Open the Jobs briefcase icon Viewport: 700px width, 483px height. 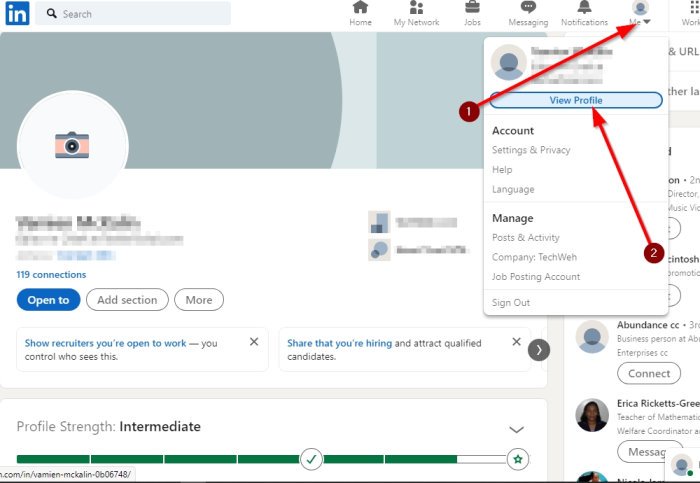click(472, 8)
